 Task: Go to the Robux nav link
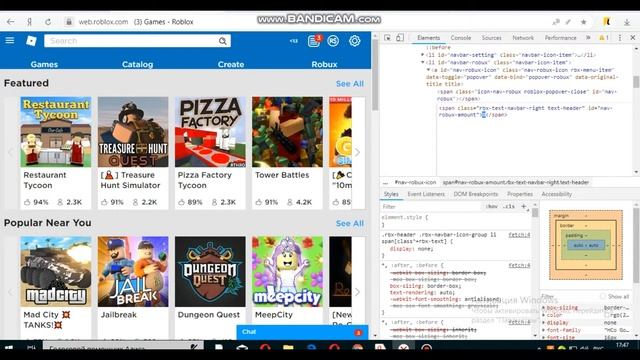324,64
